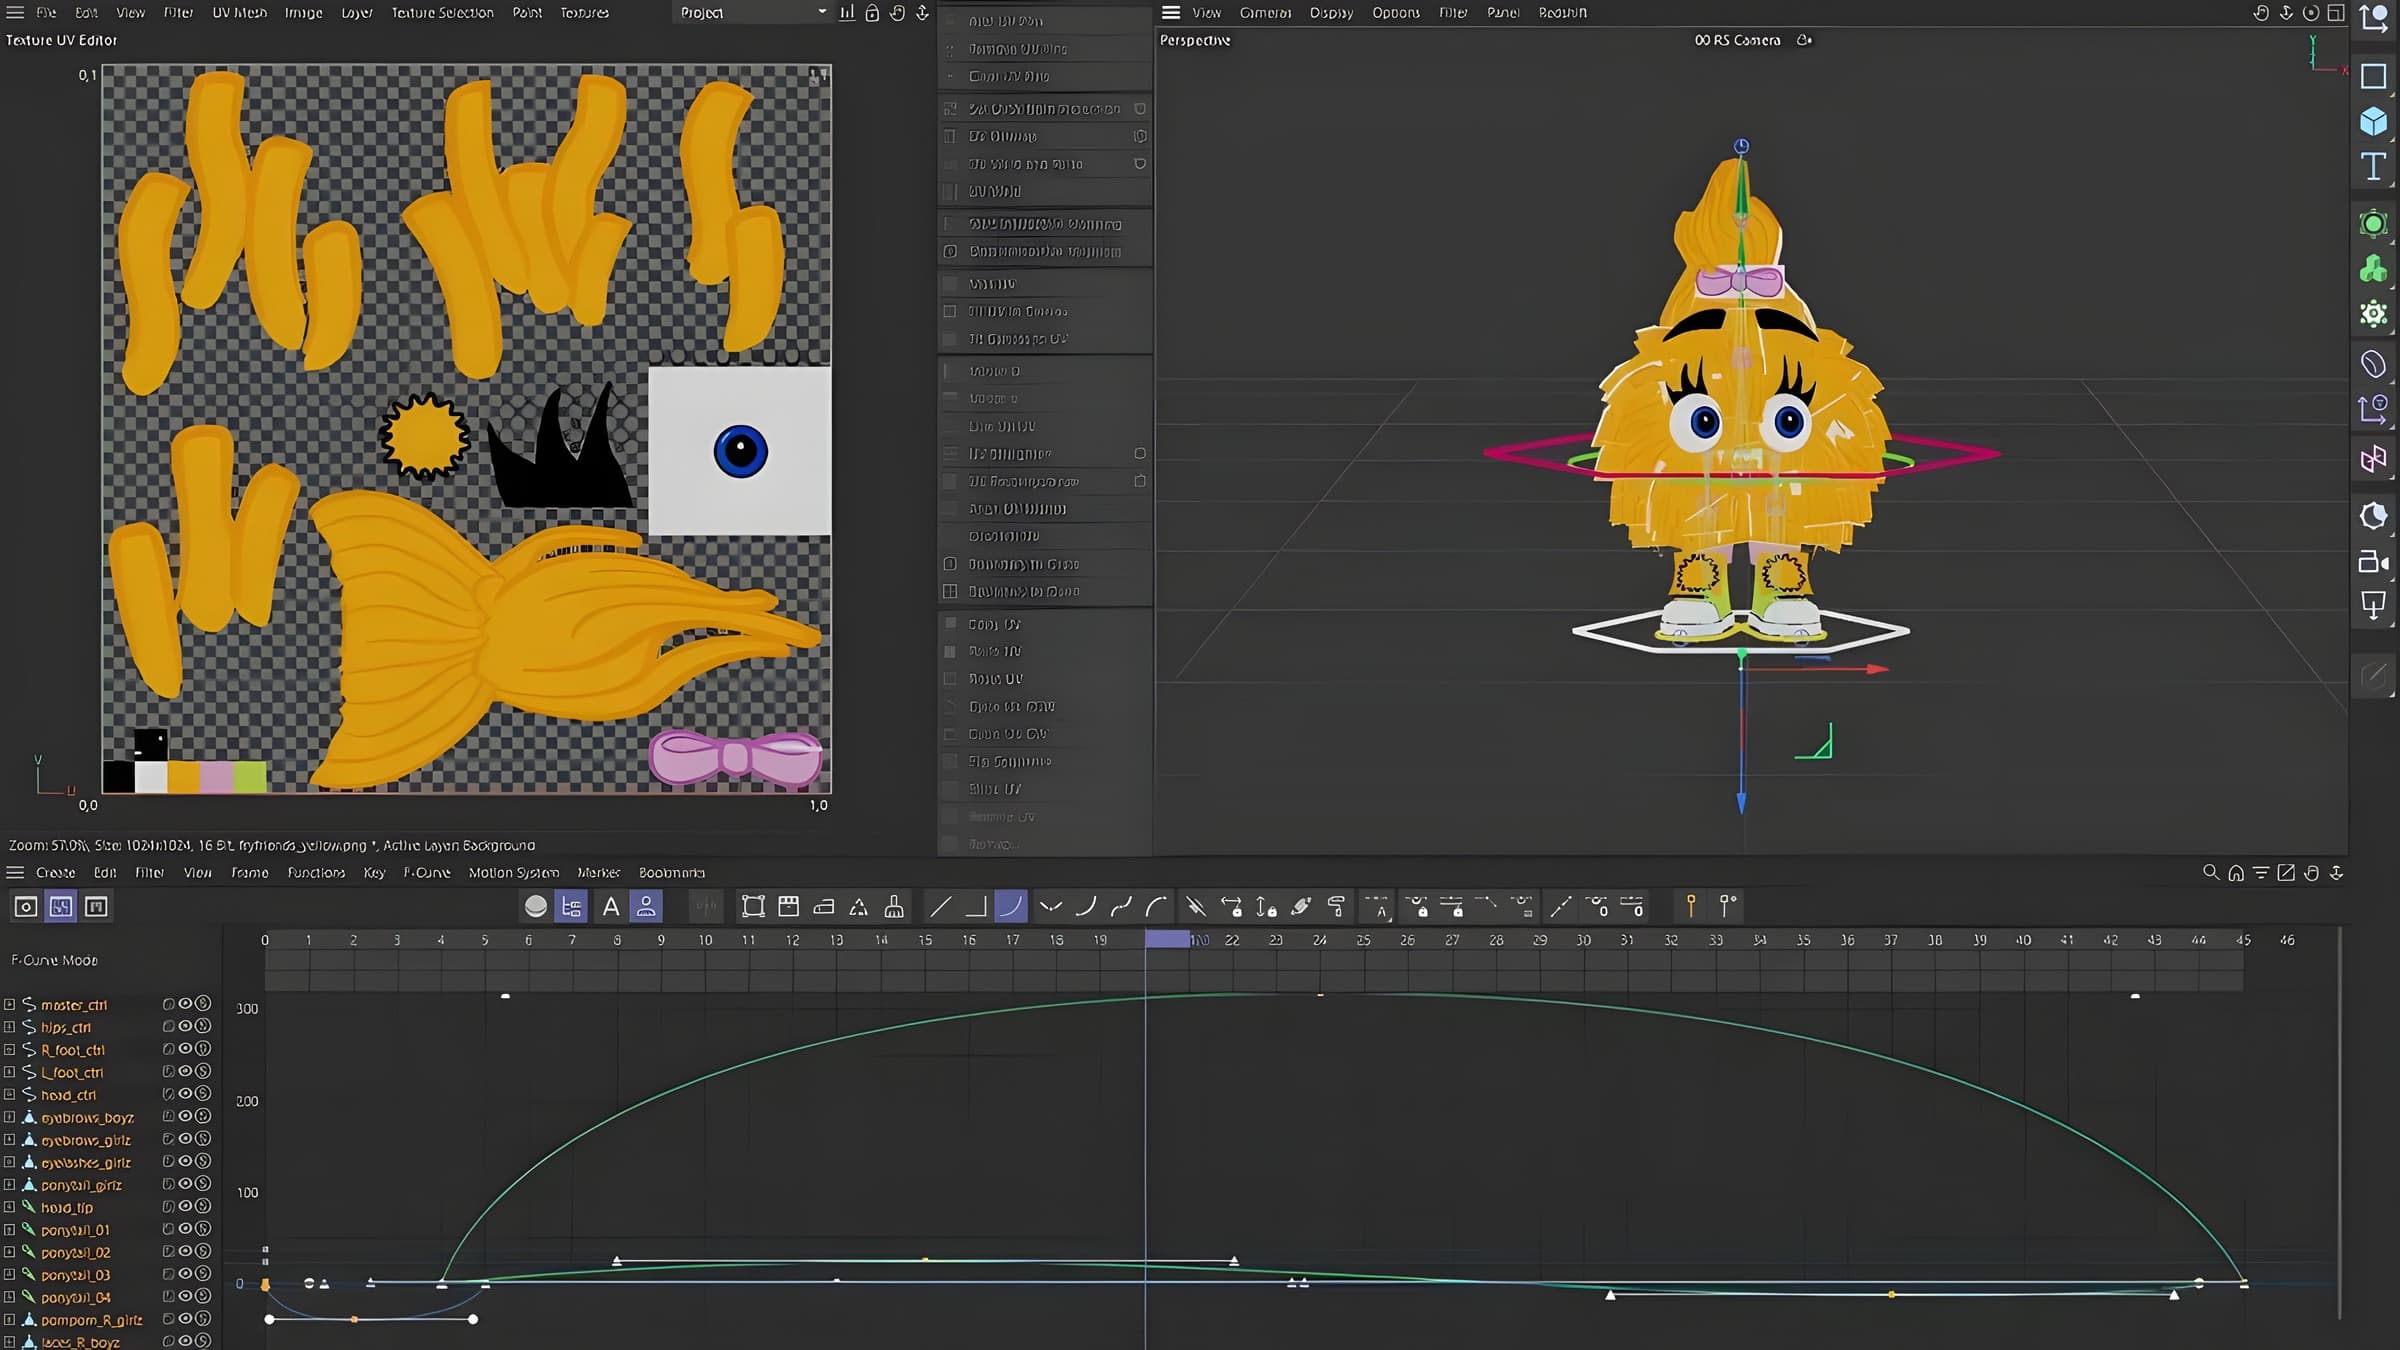This screenshot has height=1350, width=2400.
Task: Toggle the hierarchy link view icon in timeline
Action: click(572, 906)
